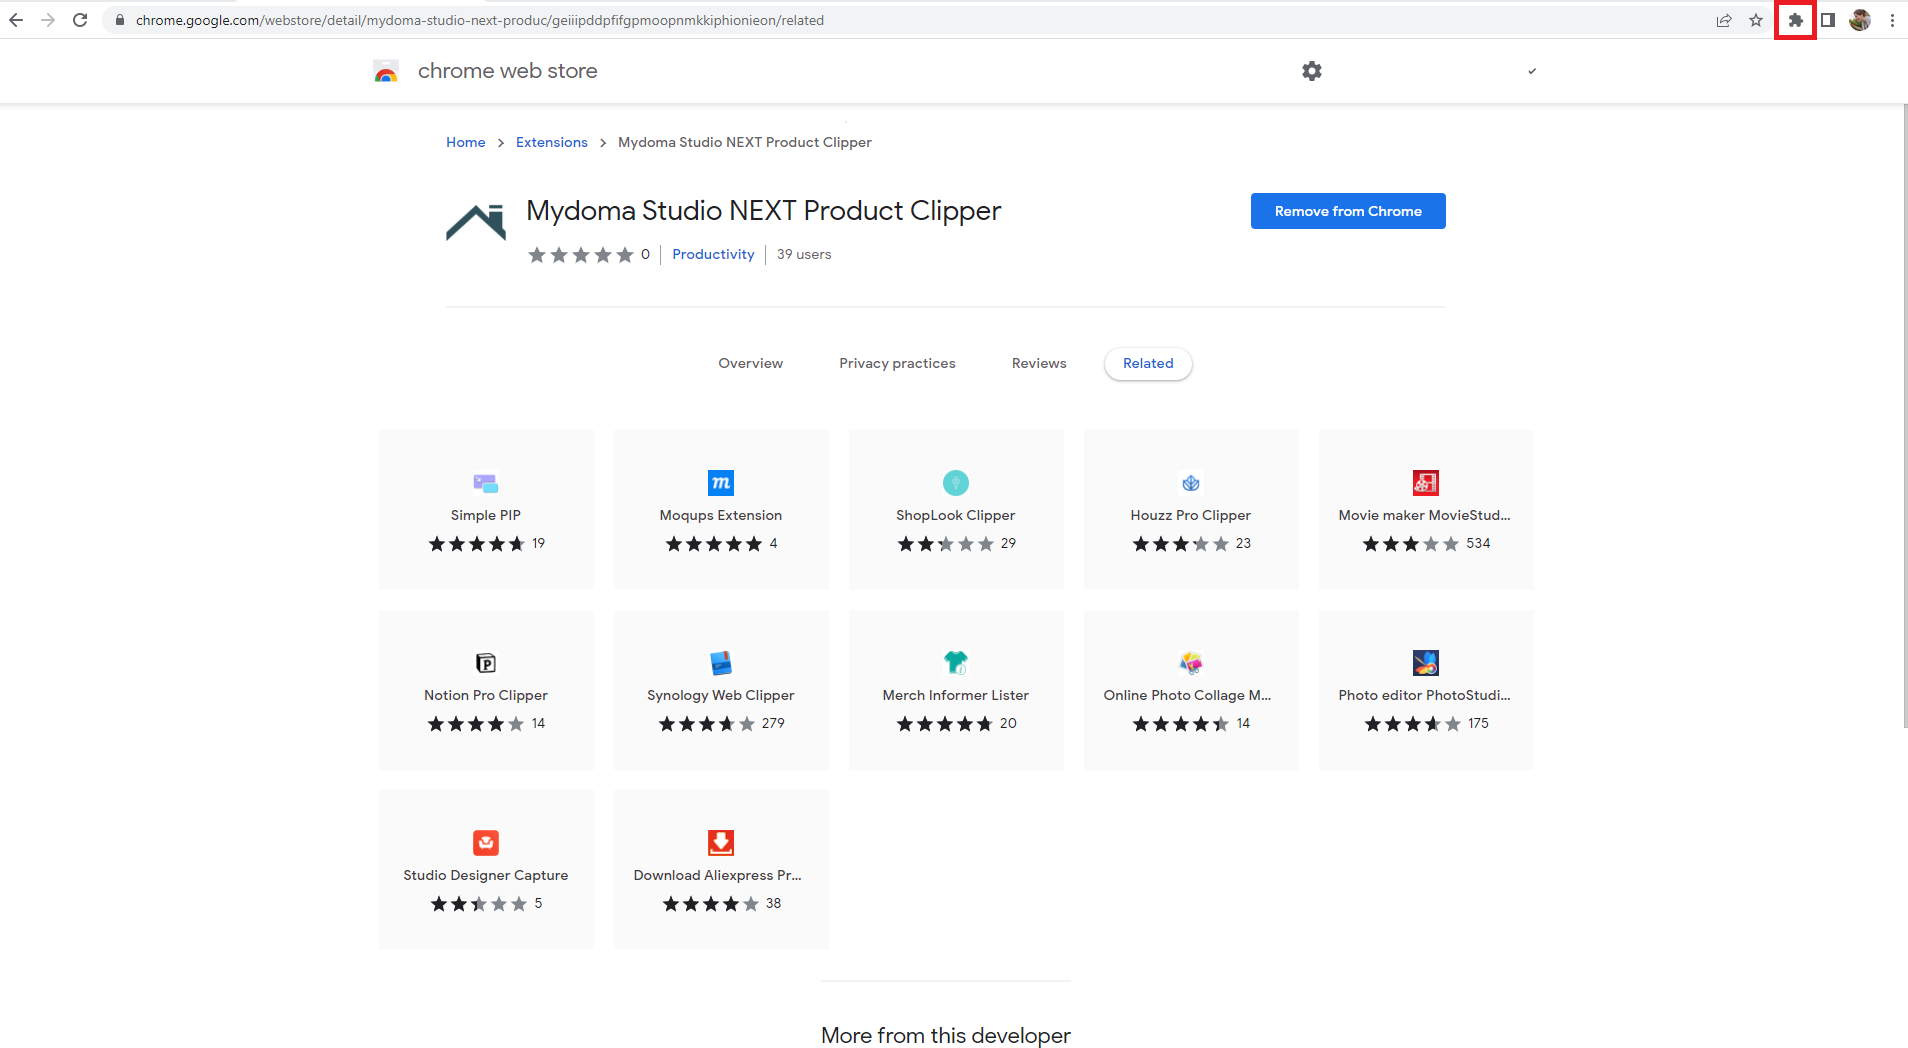Open the Productivity category link
Screen dimensions: 1908x1048
tap(713, 254)
